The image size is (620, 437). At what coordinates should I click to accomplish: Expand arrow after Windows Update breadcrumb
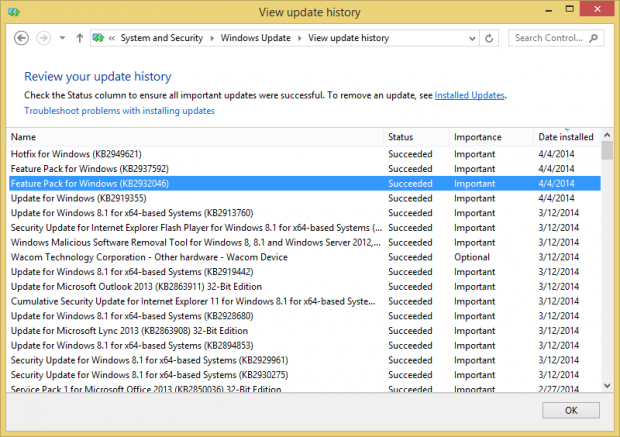pos(299,38)
